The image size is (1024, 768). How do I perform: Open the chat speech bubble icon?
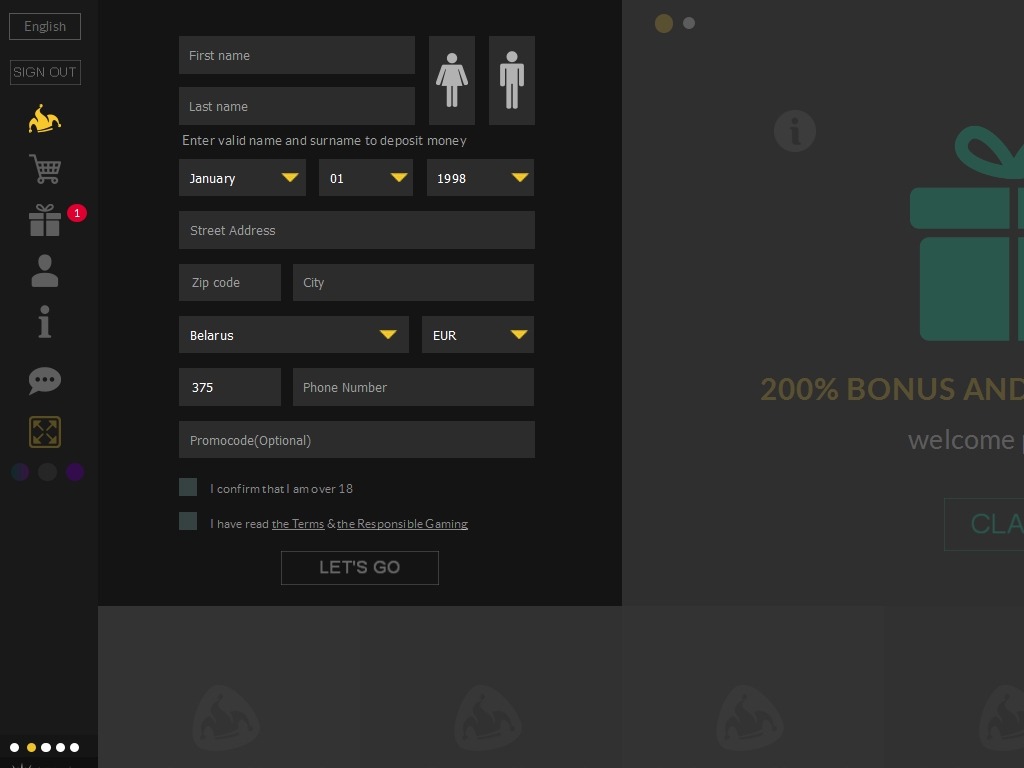click(45, 381)
